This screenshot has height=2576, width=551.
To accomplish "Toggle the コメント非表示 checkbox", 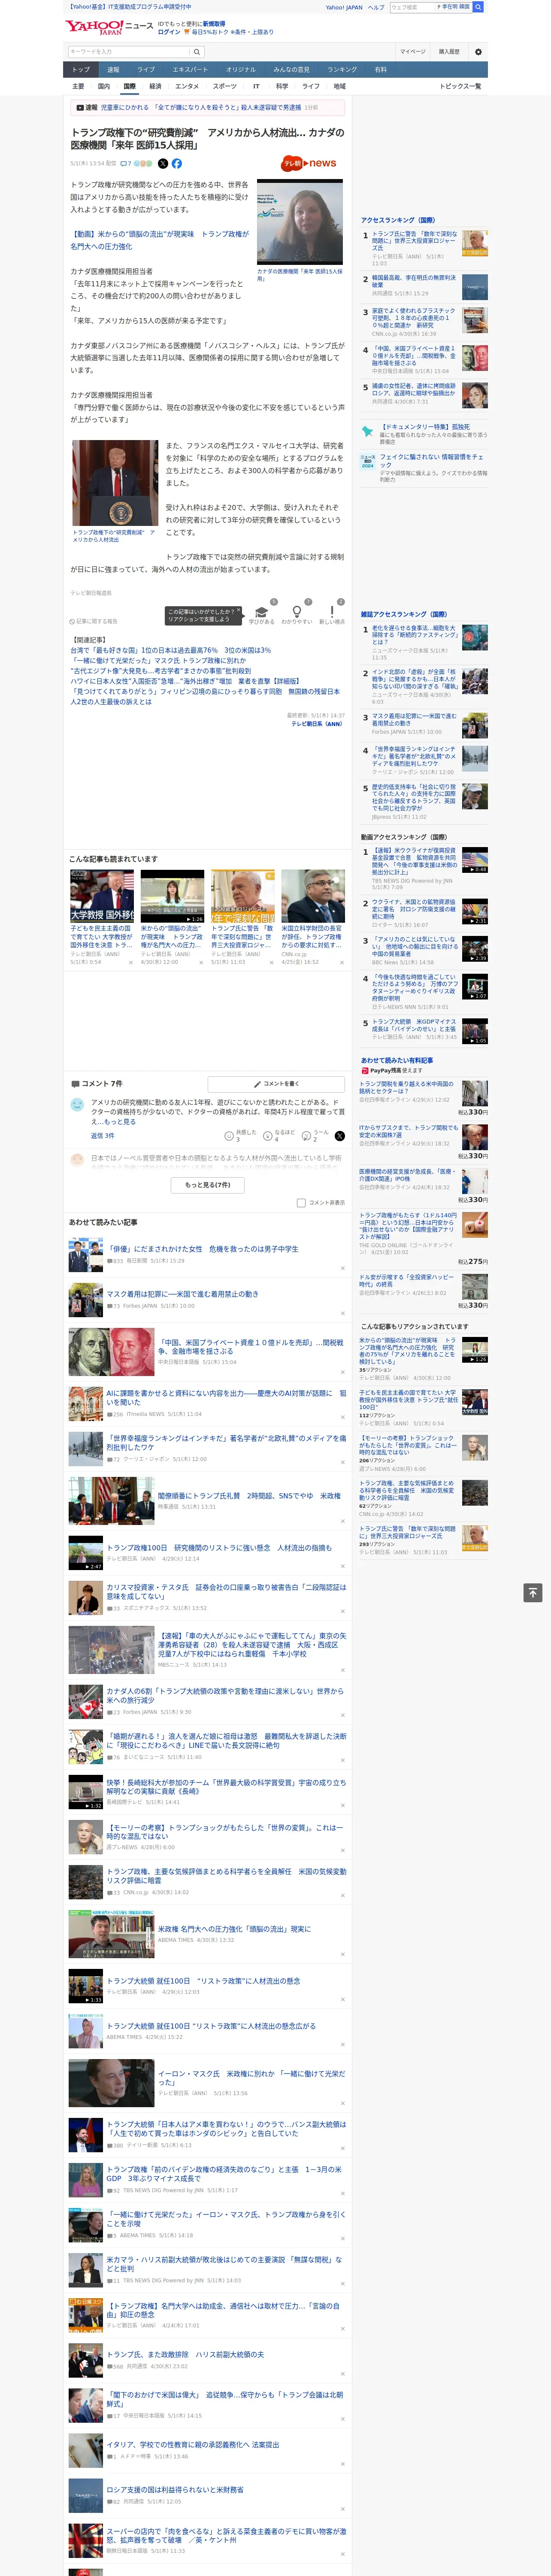I will click(301, 1203).
